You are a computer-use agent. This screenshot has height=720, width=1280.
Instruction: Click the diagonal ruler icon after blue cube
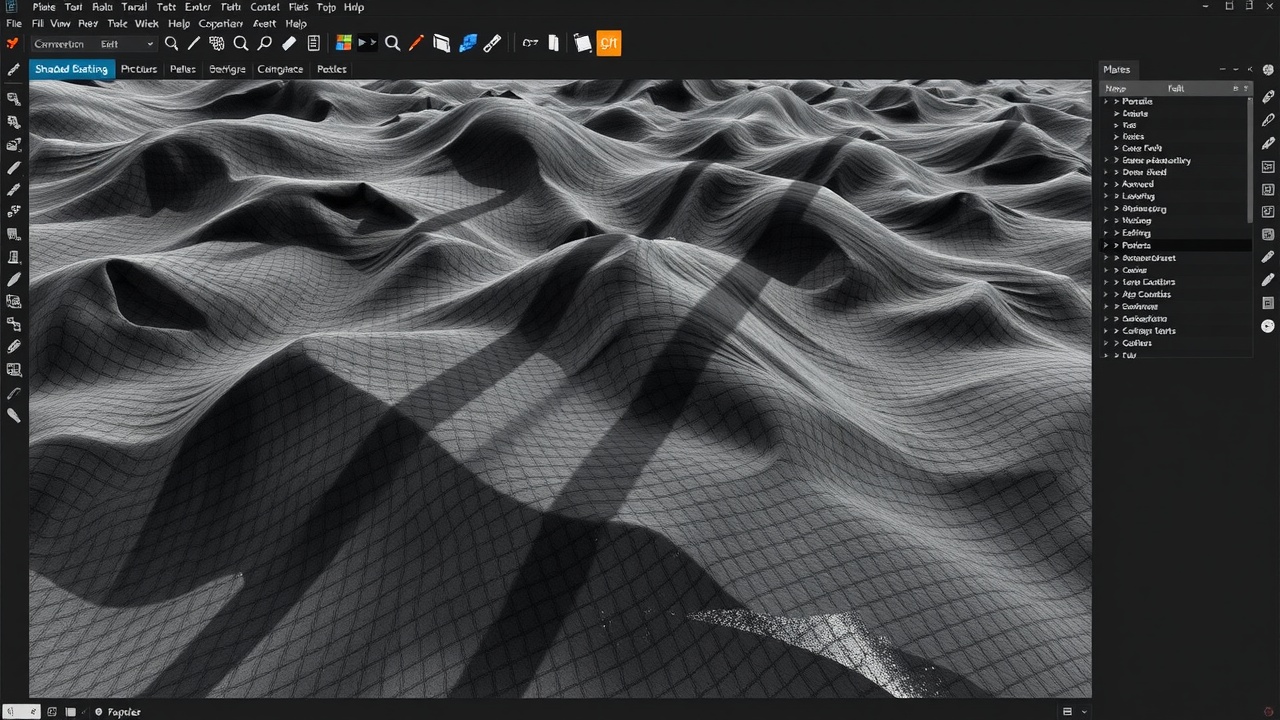(491, 44)
